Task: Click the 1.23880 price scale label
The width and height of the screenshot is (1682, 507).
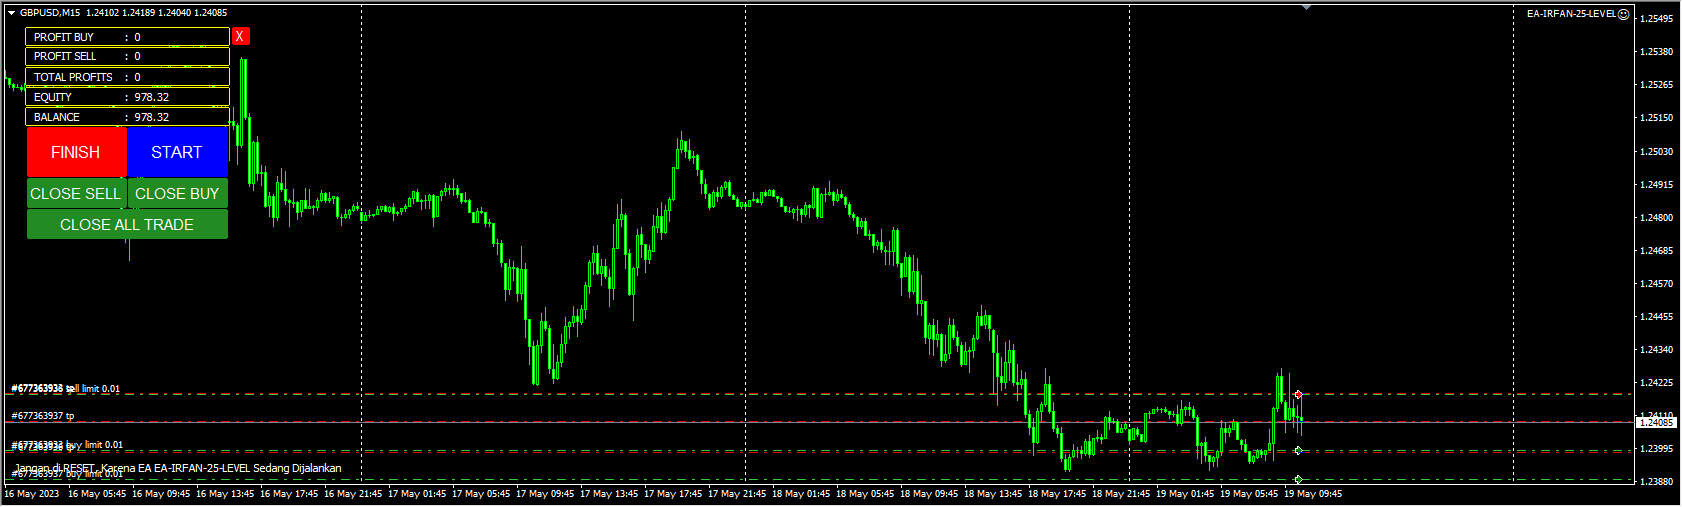Action: [x=1657, y=482]
